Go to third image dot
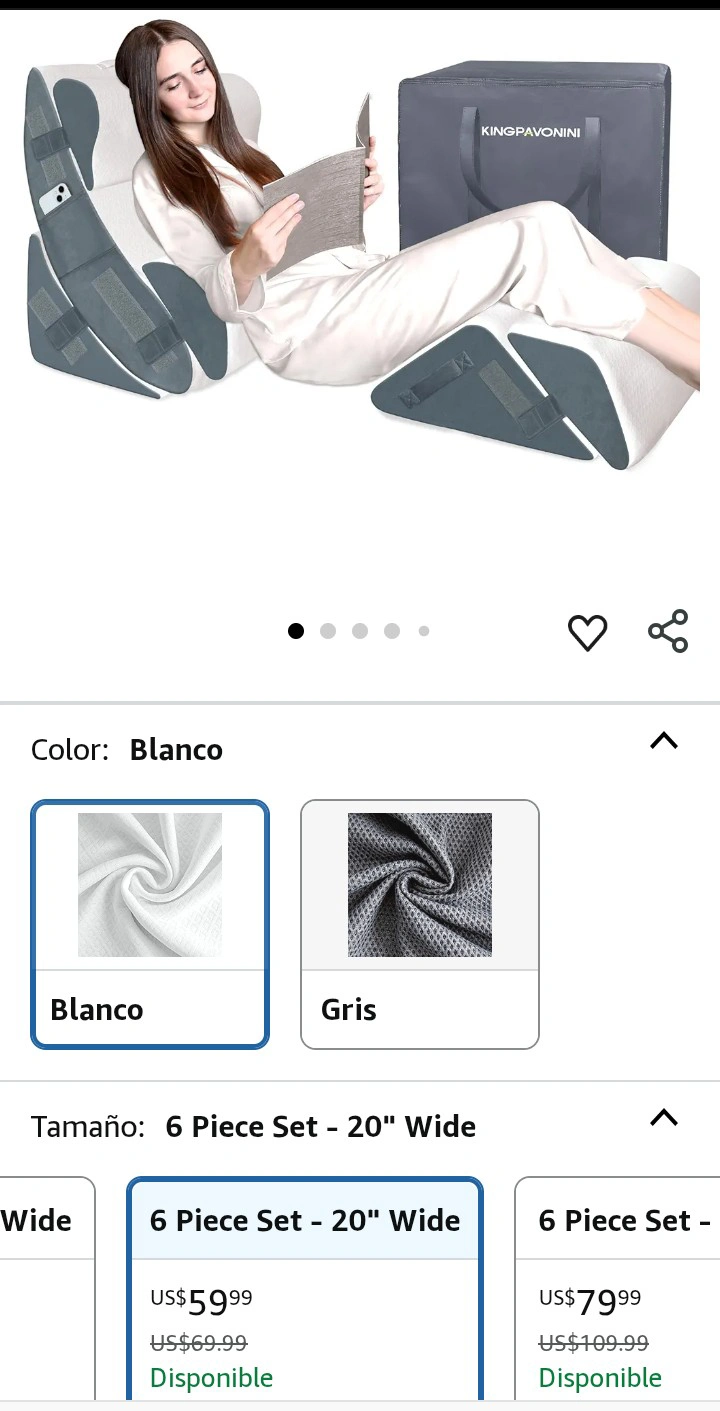 pos(360,631)
